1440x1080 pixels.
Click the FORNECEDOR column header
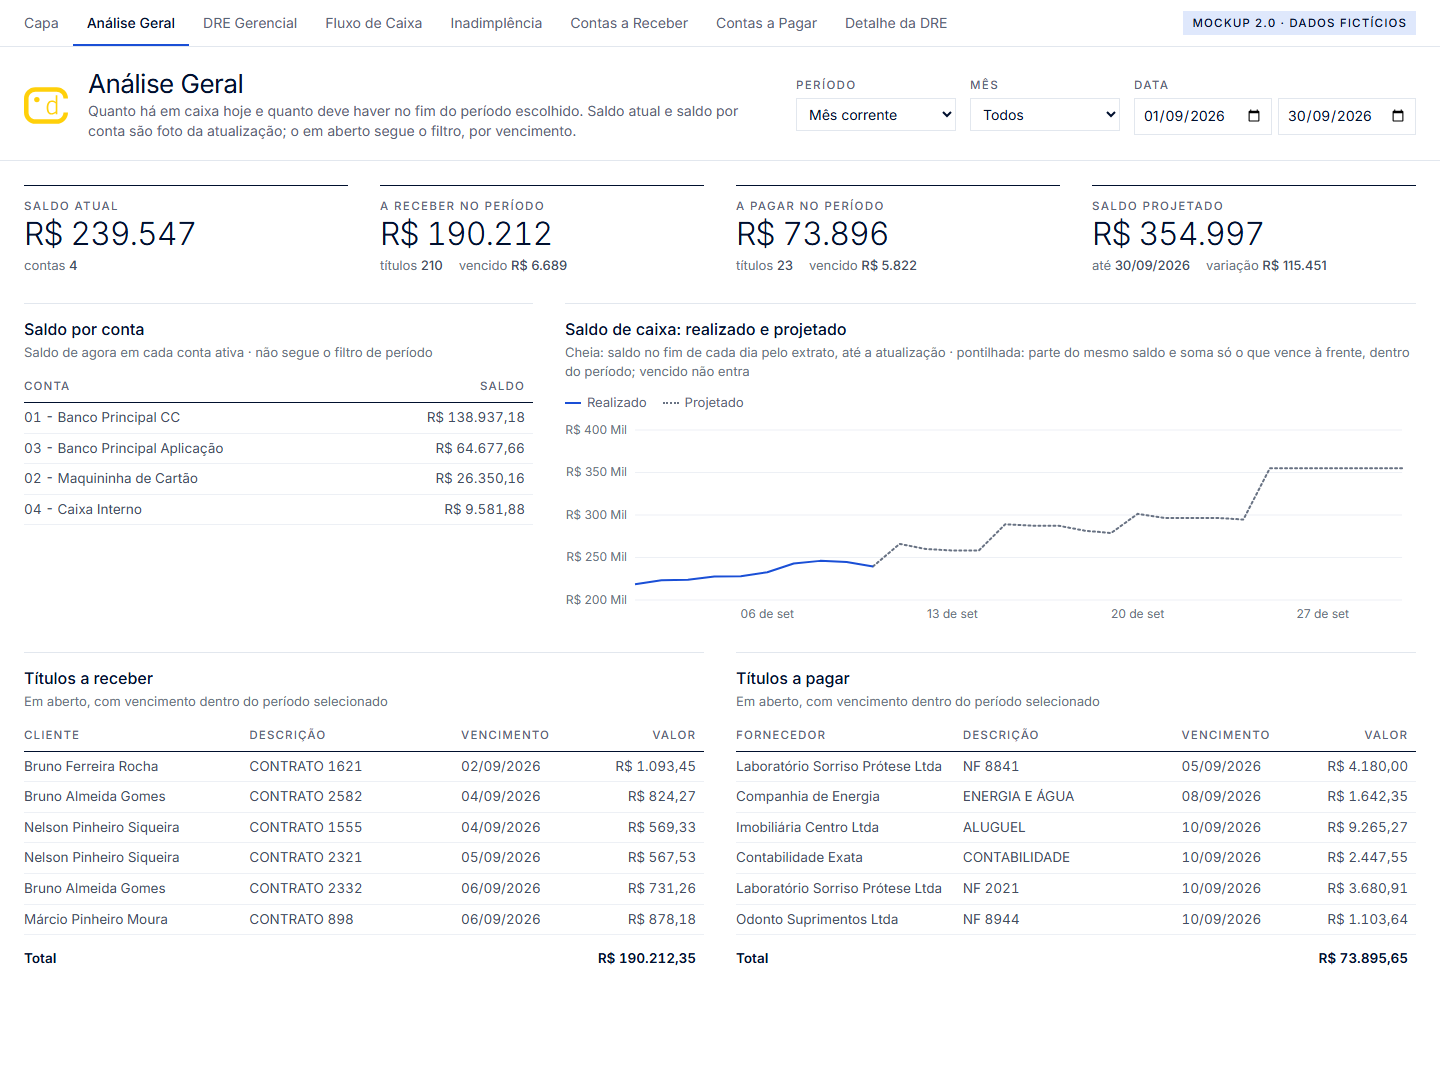point(781,735)
